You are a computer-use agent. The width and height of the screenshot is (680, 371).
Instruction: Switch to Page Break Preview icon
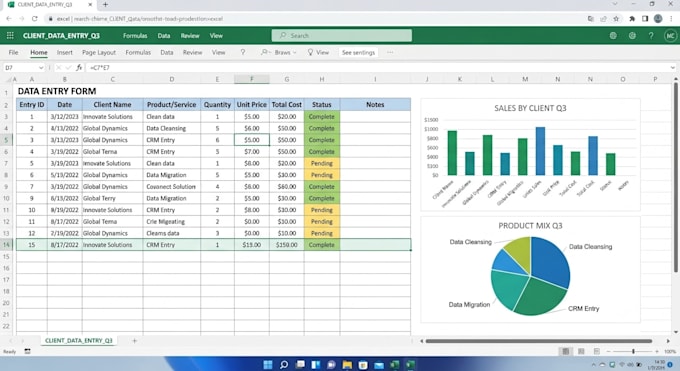tap(597, 351)
